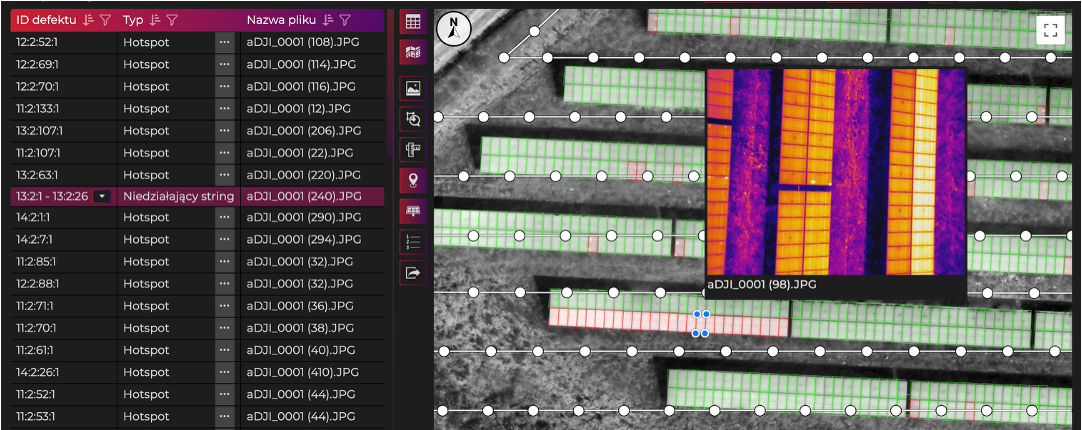Screen dimensions: 1082x430
Task: Sort by Nazwa pliku column
Action: click(x=328, y=21)
